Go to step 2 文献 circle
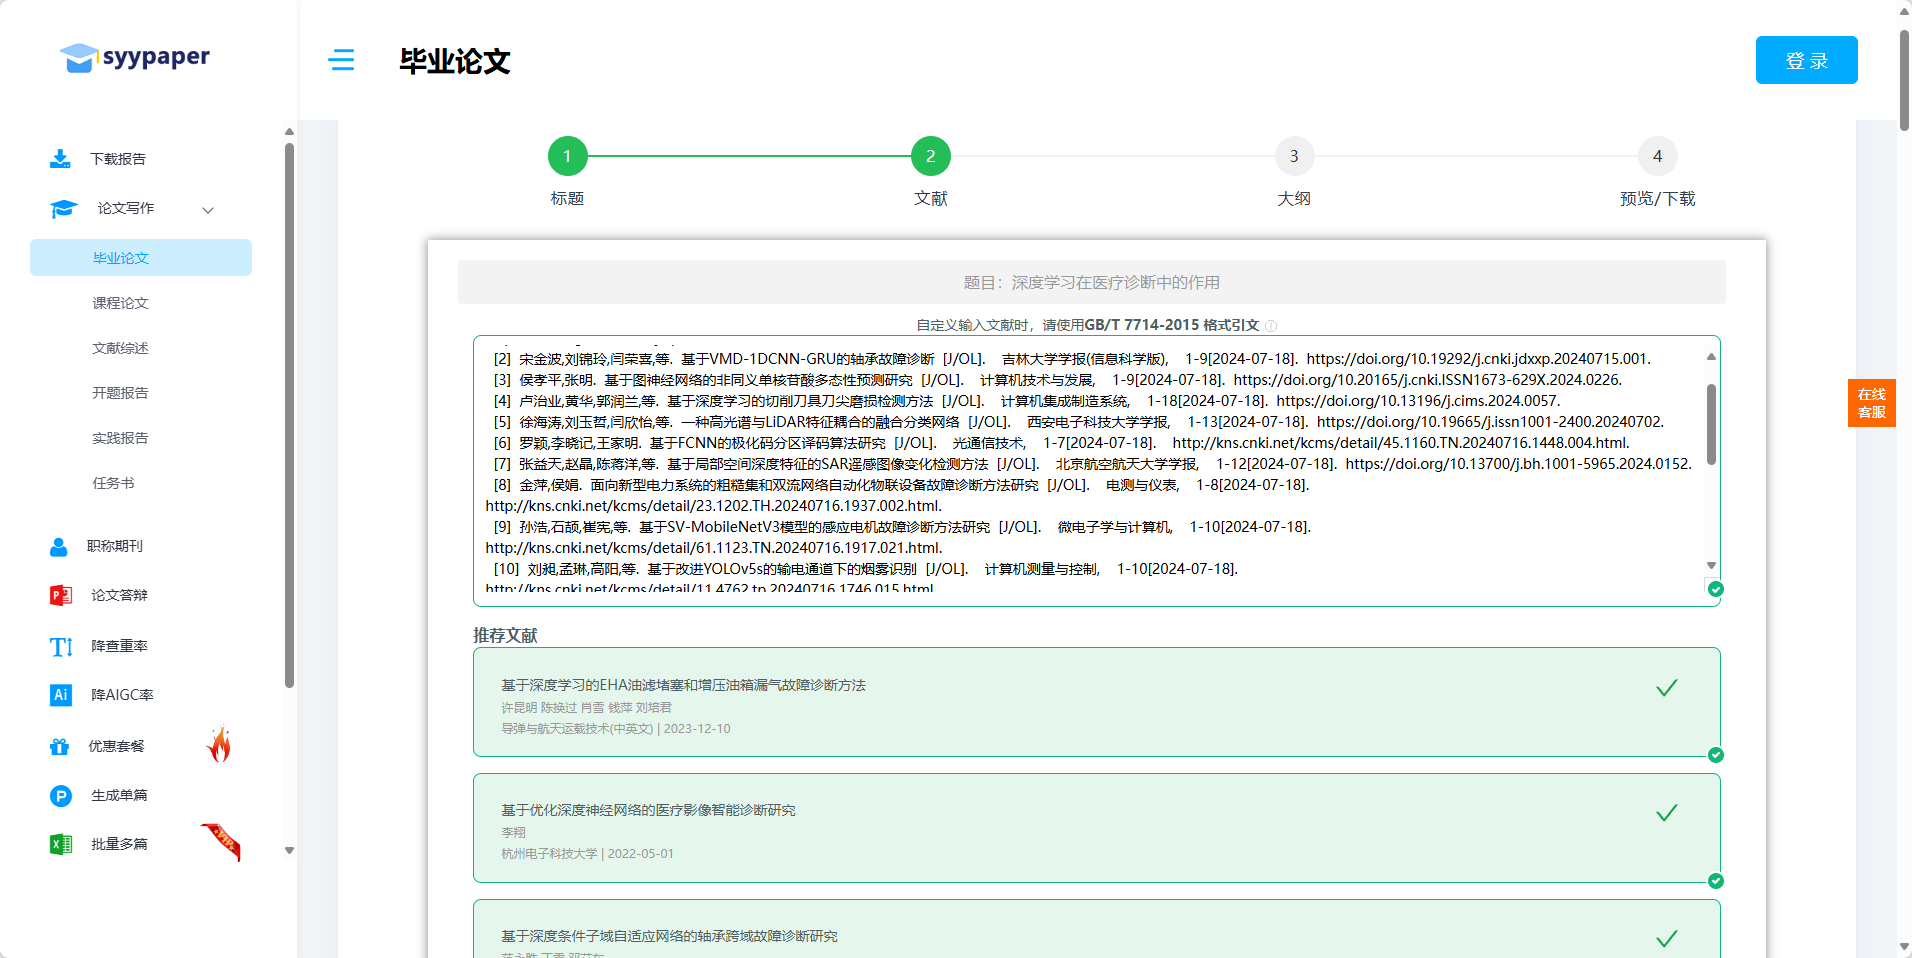1912x958 pixels. [930, 156]
